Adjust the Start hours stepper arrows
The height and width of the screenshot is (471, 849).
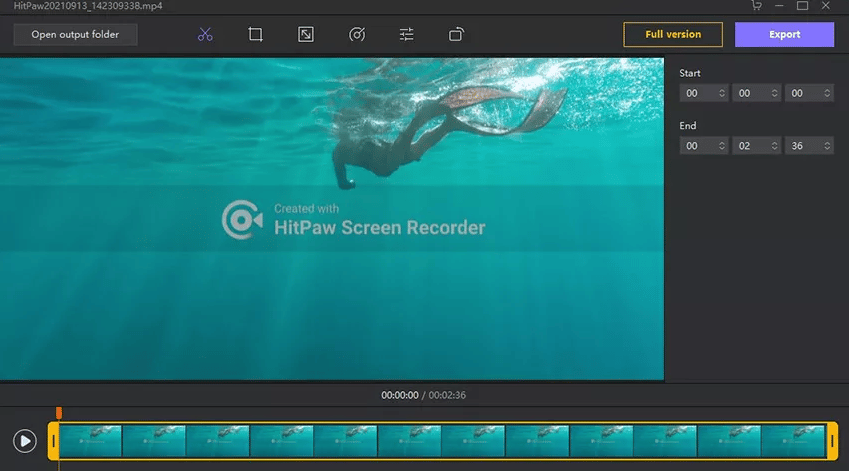(721, 93)
